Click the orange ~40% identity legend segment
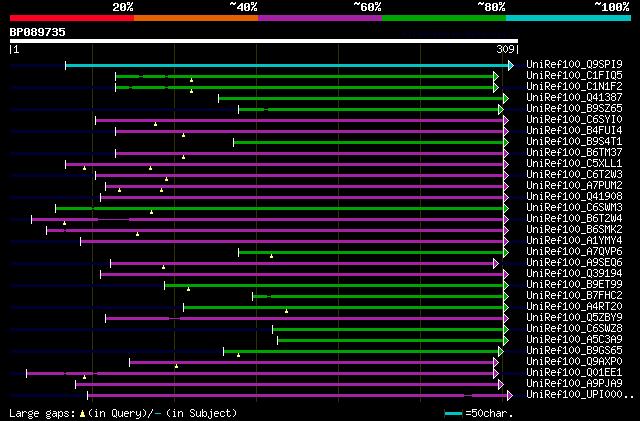Screen dimensions: 640x421 tap(196, 18)
